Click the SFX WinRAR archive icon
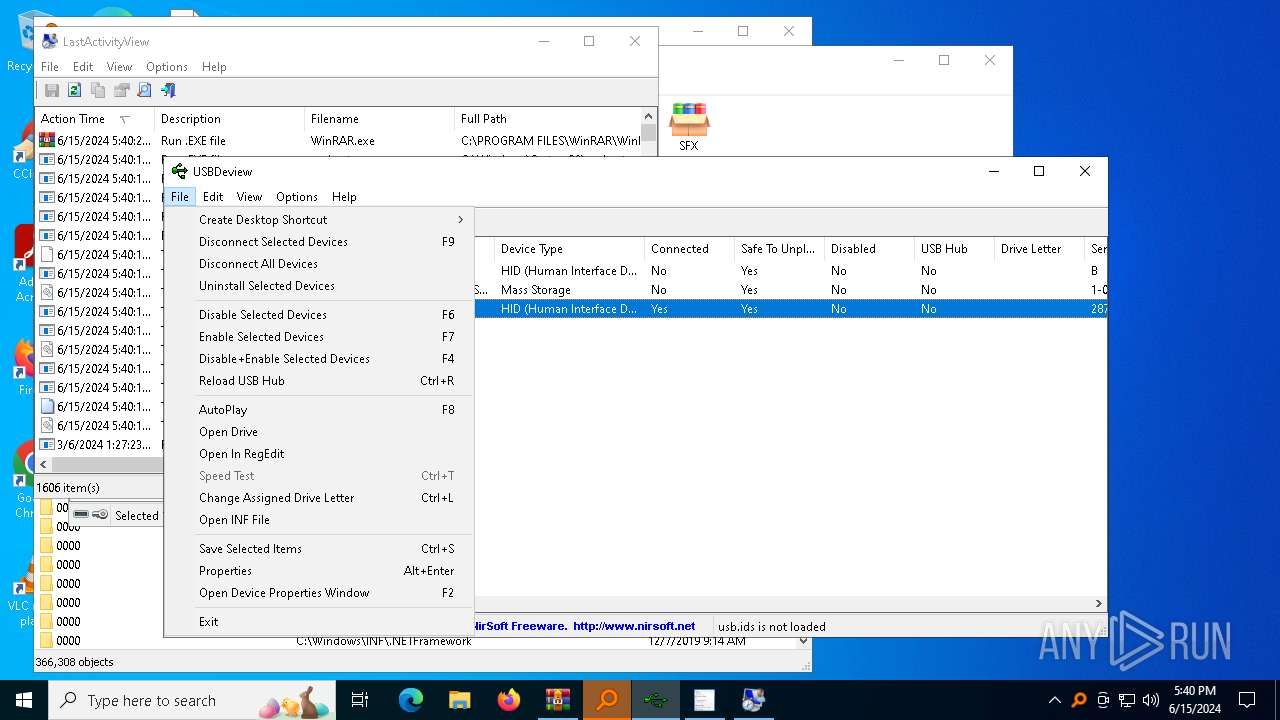Viewport: 1280px width, 720px height. (689, 127)
